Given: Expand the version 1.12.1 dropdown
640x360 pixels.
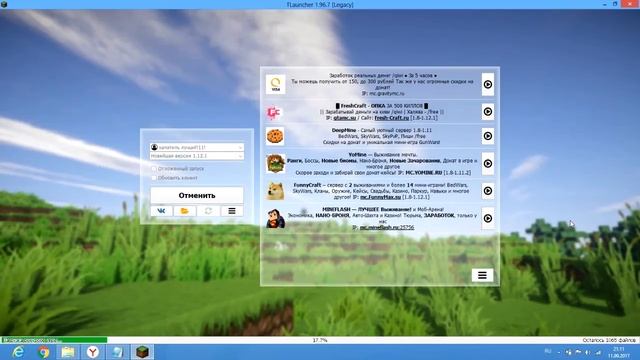Looking at the screenshot, I should coord(240,156).
